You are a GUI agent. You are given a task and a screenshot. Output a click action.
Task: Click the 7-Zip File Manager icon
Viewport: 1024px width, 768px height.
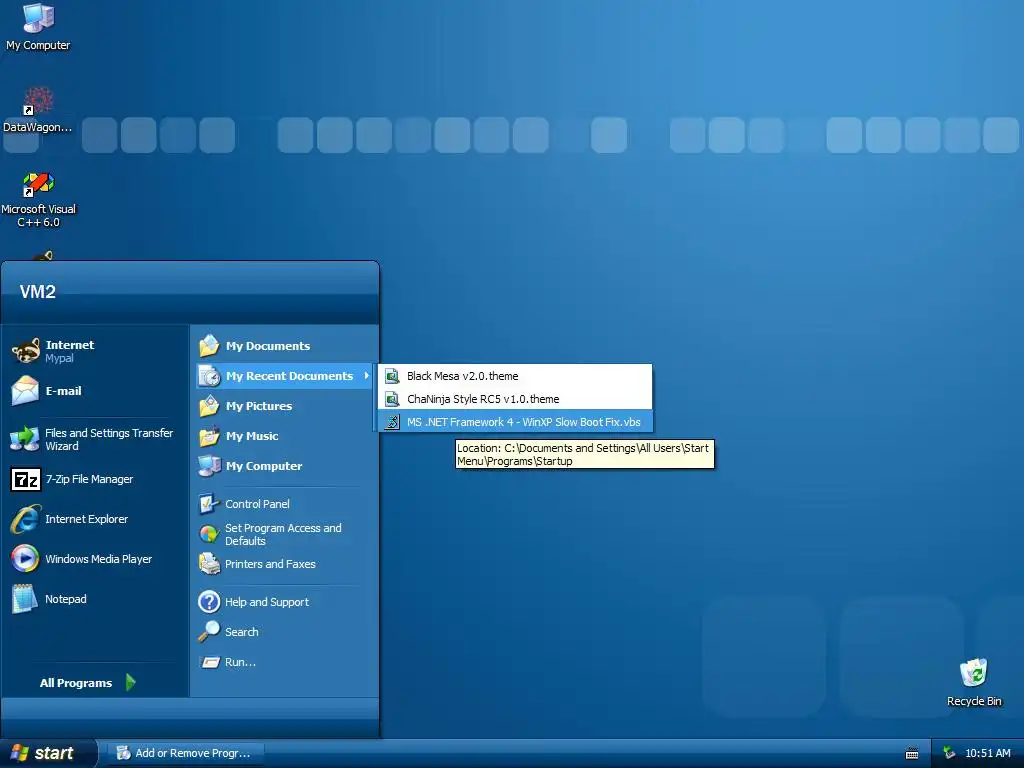pyautogui.click(x=25, y=479)
